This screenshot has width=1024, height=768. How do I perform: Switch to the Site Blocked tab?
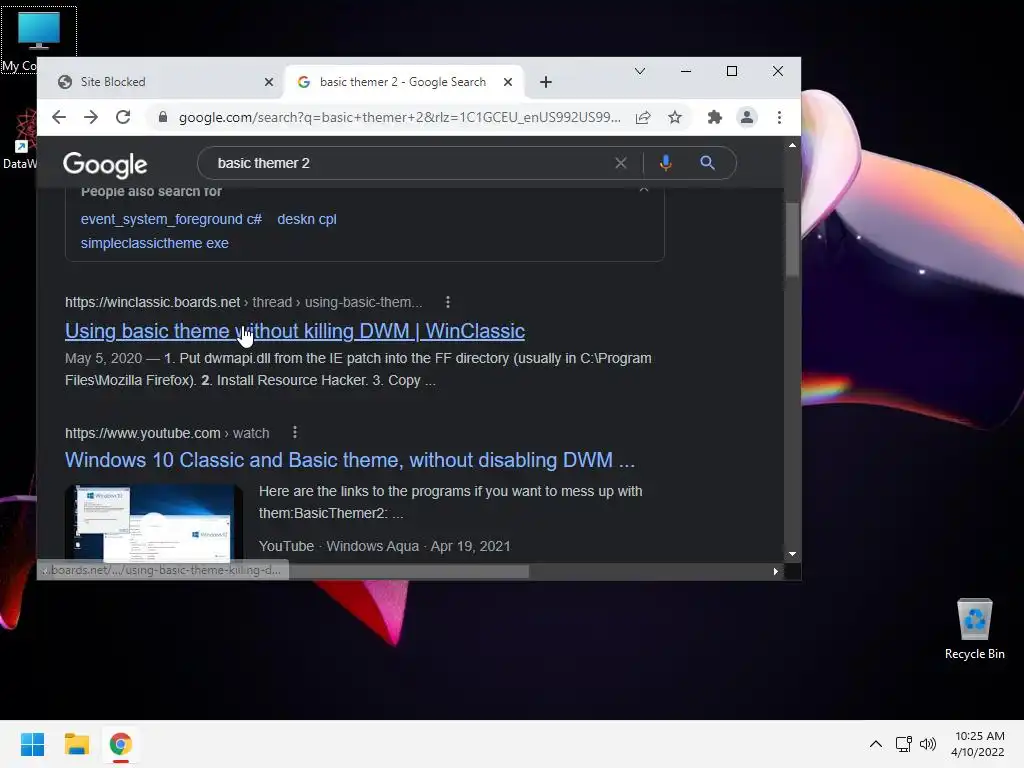coord(160,82)
